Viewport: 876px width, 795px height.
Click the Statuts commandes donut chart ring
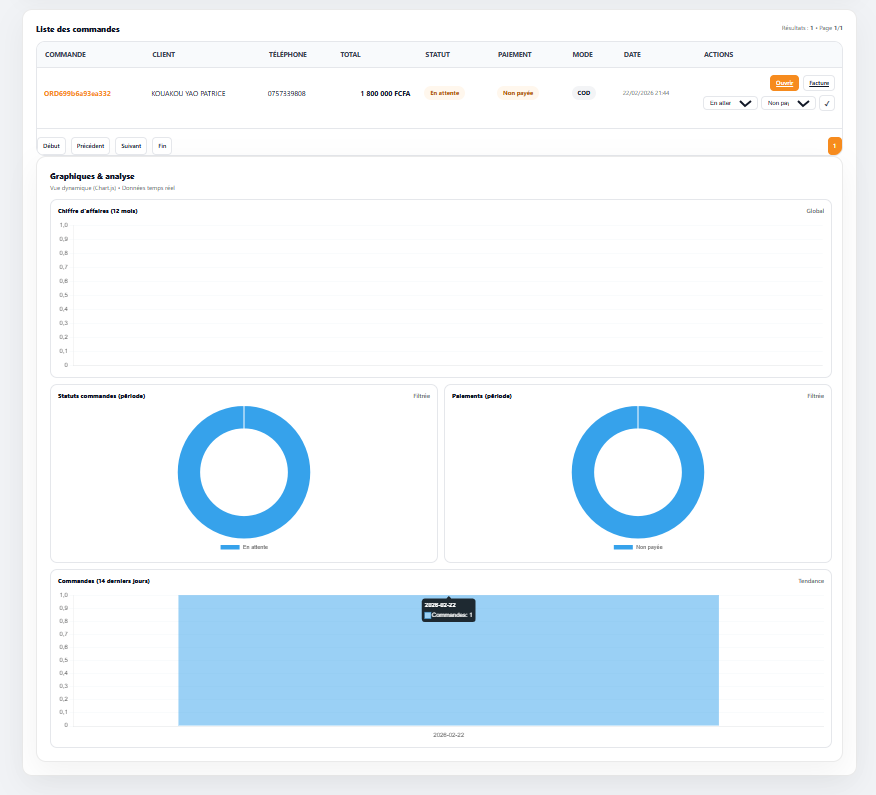190,474
